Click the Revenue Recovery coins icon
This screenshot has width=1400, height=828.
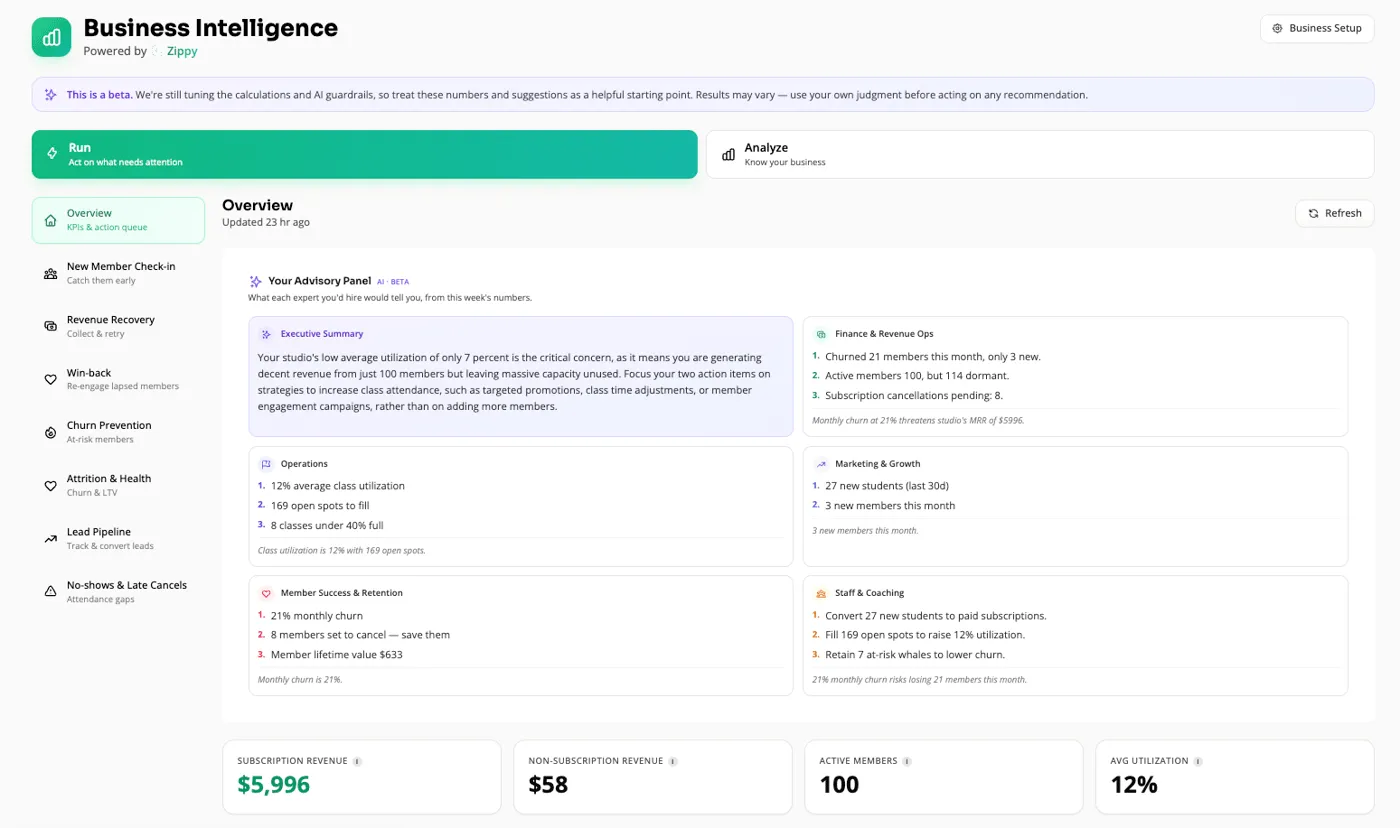pyautogui.click(x=50, y=326)
